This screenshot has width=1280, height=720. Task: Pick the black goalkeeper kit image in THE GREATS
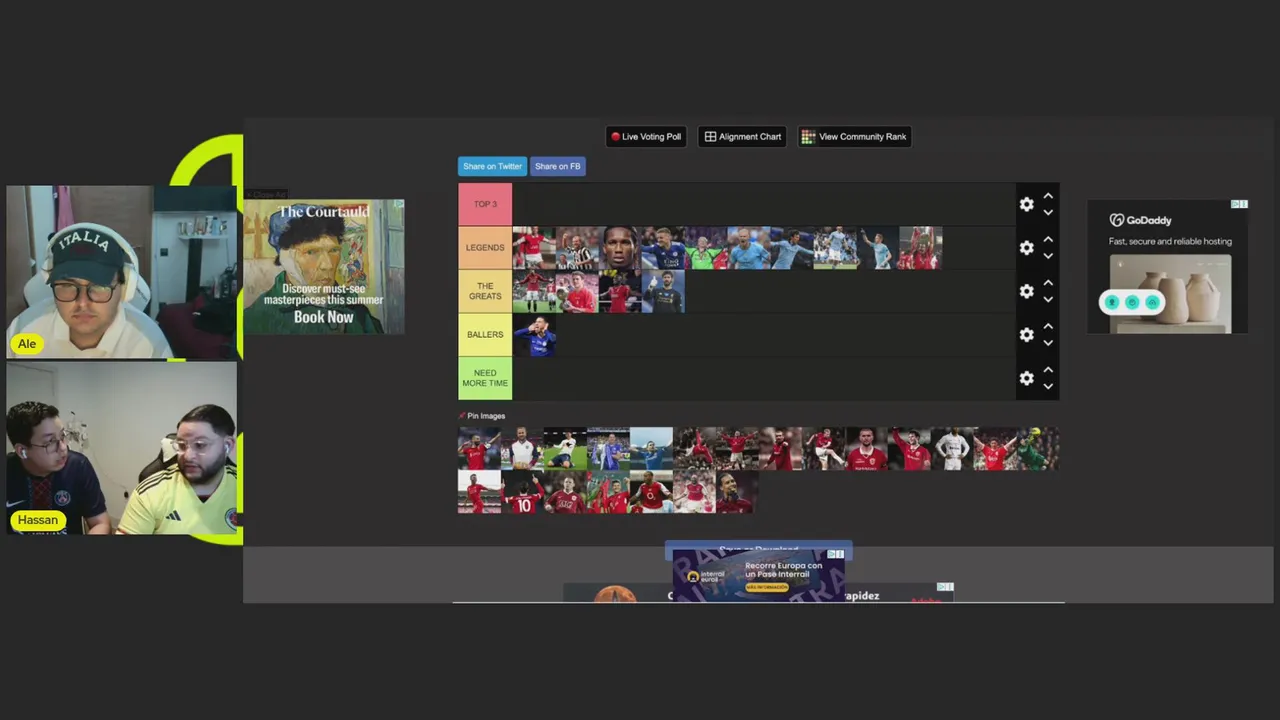tap(662, 292)
